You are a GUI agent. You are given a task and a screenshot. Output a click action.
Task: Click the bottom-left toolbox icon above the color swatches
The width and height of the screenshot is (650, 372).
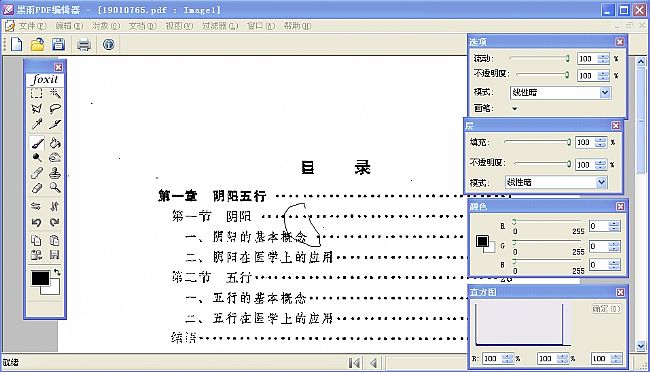(36, 255)
